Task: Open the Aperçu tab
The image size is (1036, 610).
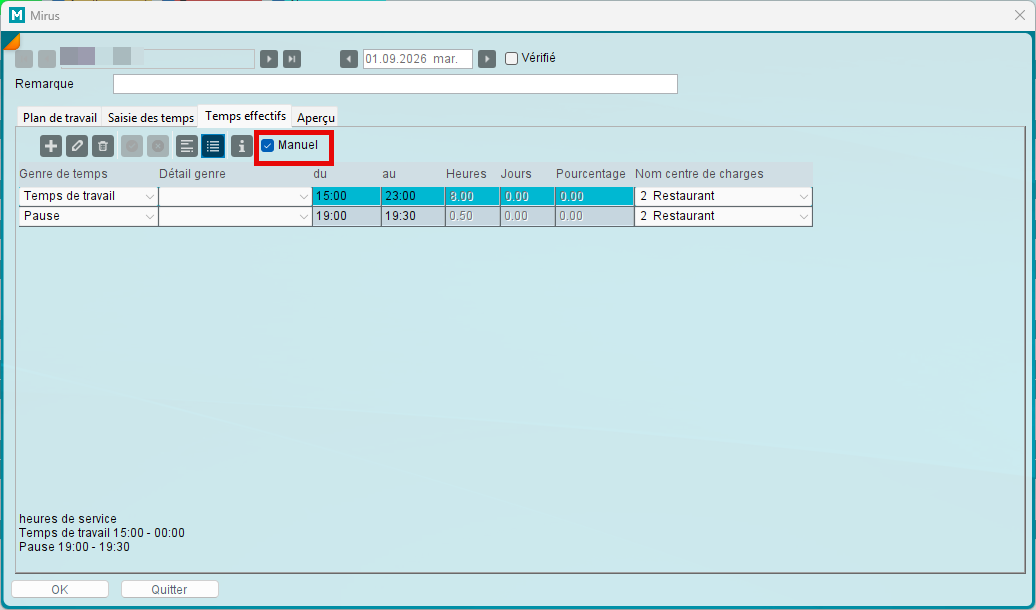Action: pos(316,118)
